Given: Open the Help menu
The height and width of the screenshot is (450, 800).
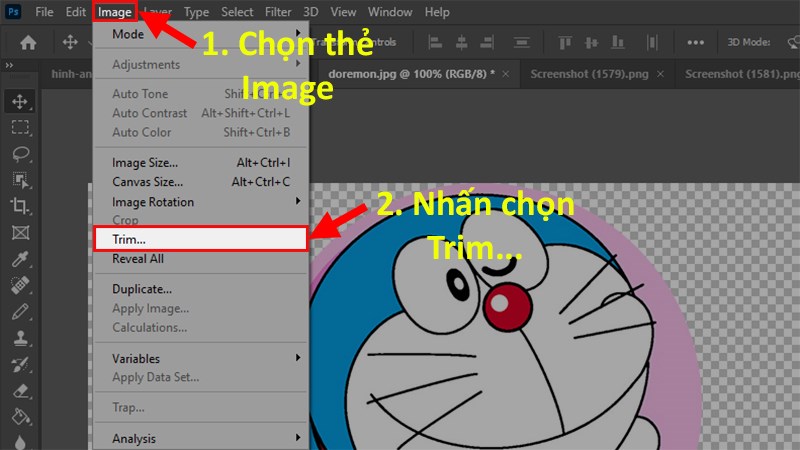Looking at the screenshot, I should click(x=437, y=12).
